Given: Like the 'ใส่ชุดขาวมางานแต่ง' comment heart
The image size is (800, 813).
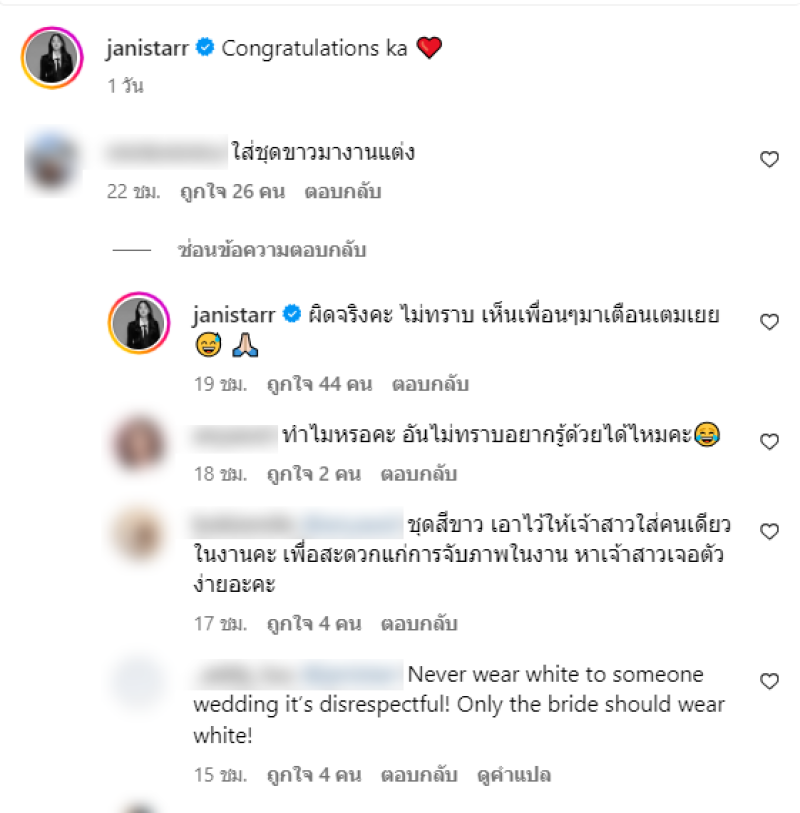Looking at the screenshot, I should (x=769, y=159).
